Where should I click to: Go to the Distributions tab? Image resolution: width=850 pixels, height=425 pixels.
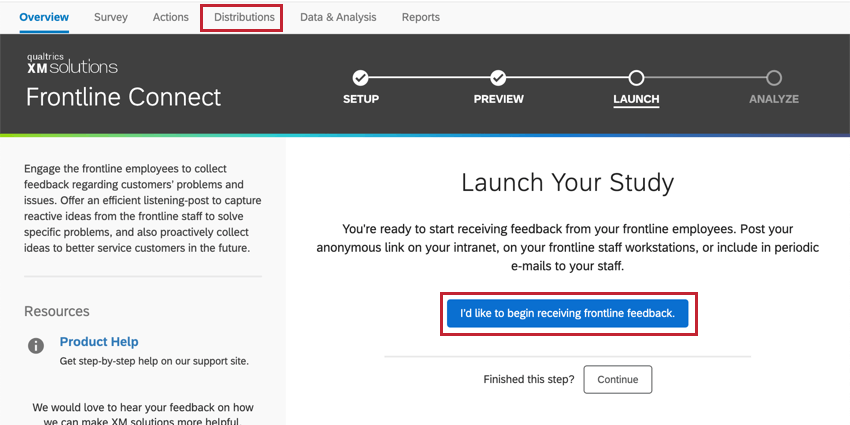[x=244, y=17]
